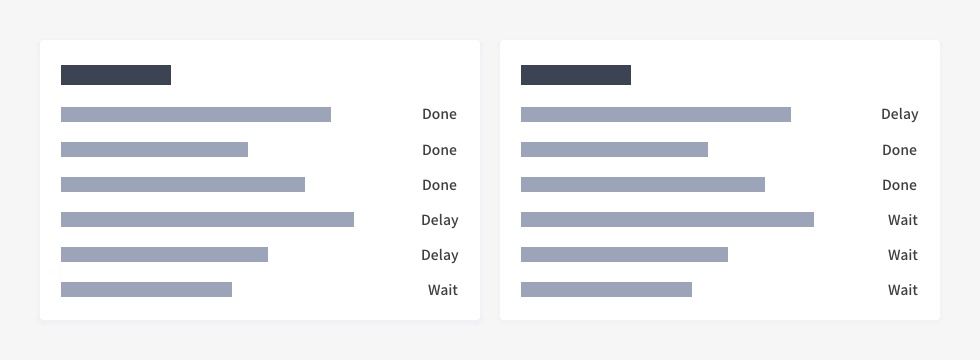Click the bar beside Delay in the right card
Viewport: 980px width, 360px height.
[x=656, y=114]
